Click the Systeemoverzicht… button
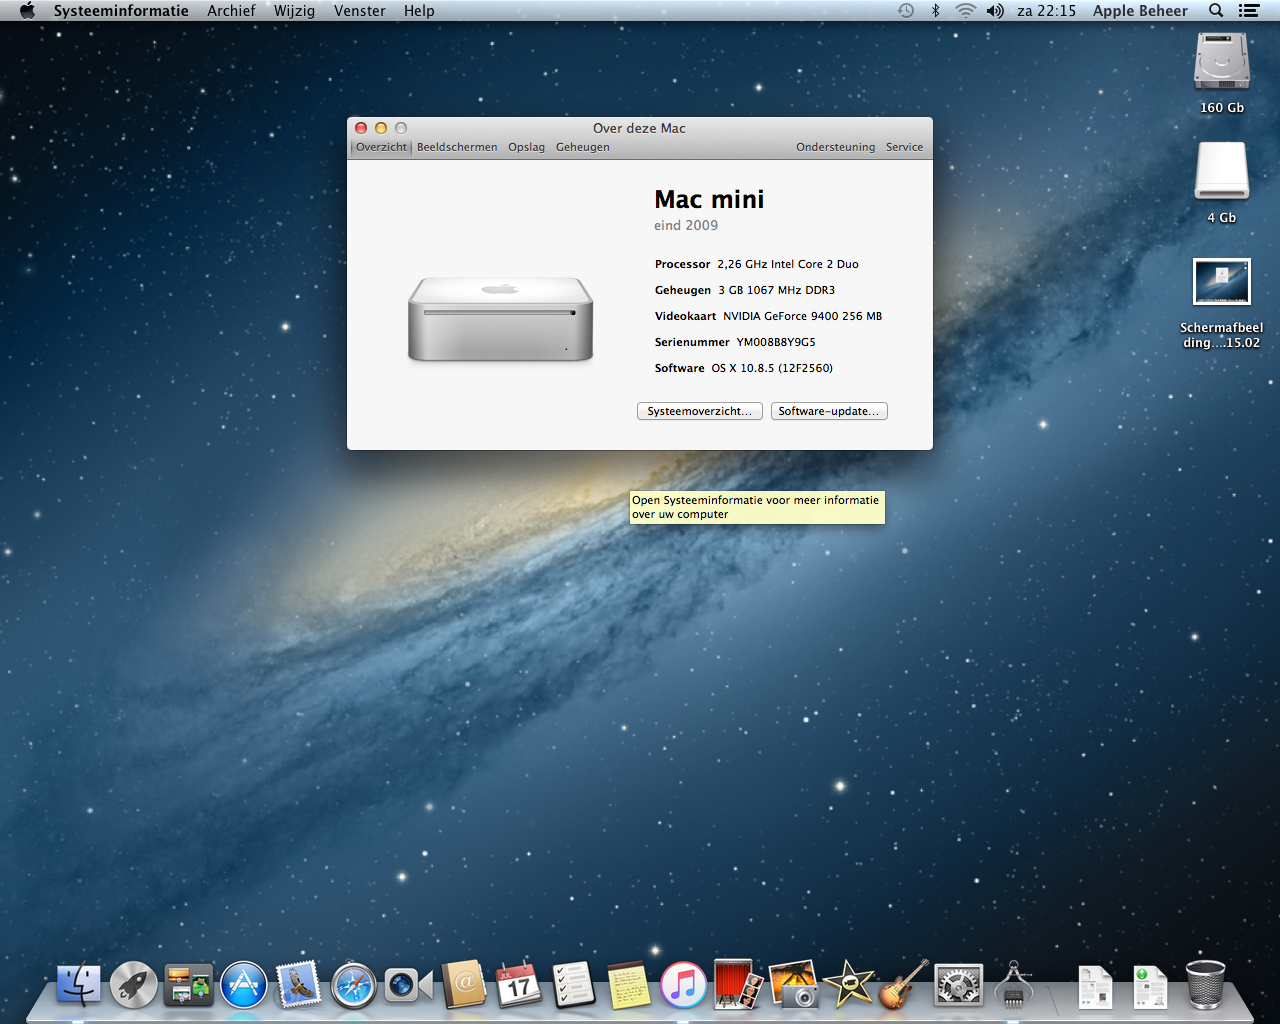The width and height of the screenshot is (1280, 1024). pos(700,411)
